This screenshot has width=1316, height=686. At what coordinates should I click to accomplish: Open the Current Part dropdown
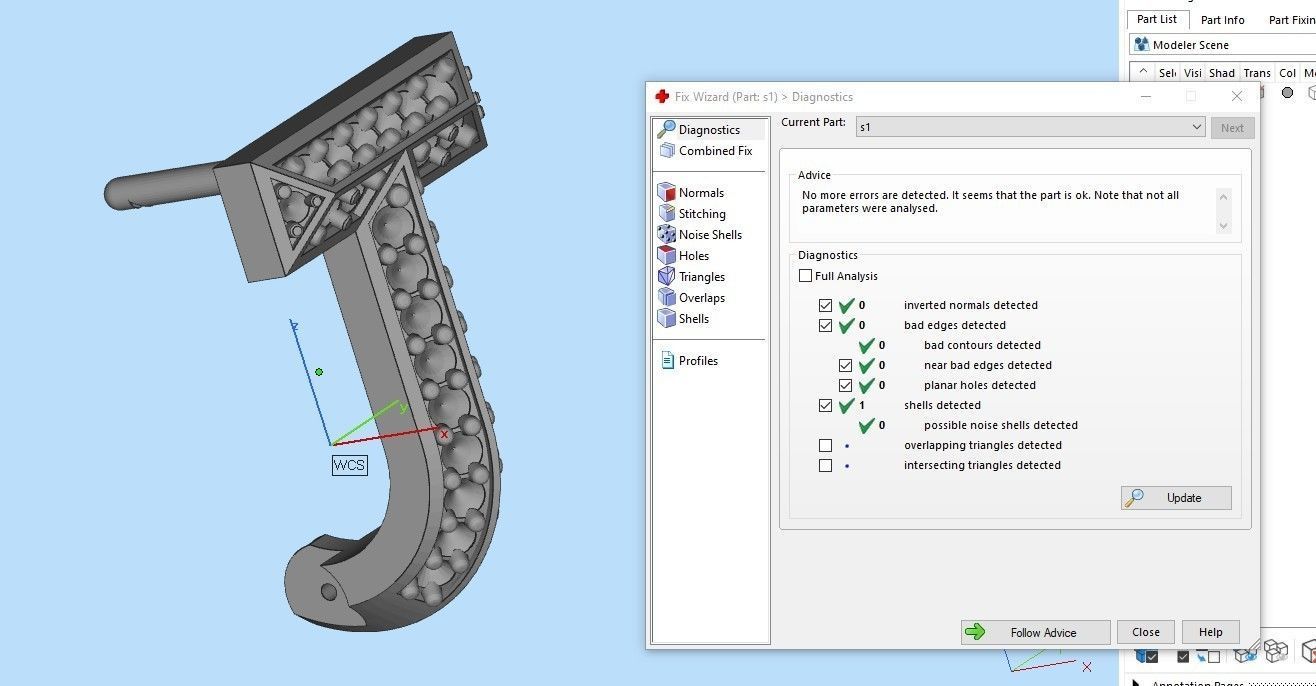pyautogui.click(x=1030, y=127)
